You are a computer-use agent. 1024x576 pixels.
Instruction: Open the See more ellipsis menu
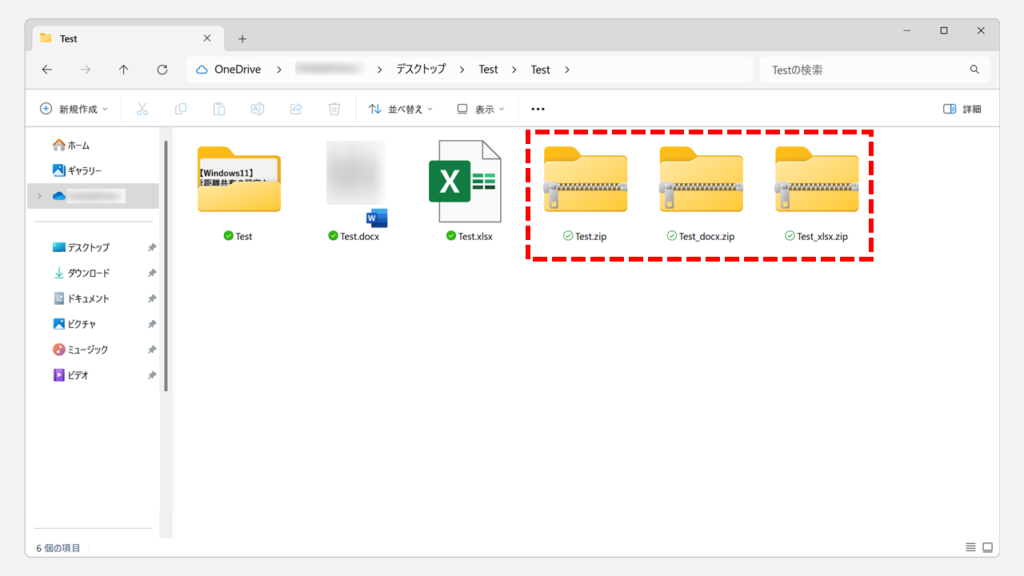coord(537,109)
